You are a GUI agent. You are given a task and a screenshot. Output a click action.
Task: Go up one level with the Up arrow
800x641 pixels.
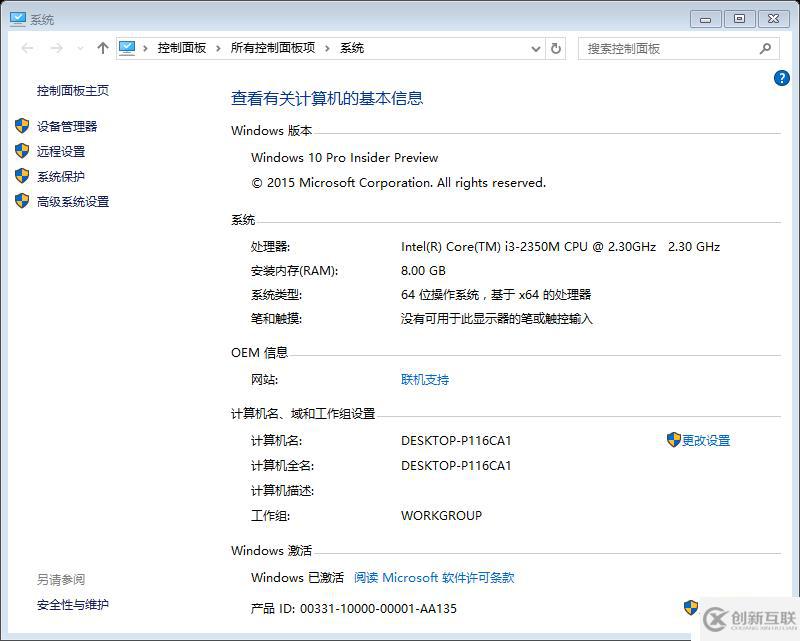click(x=103, y=48)
